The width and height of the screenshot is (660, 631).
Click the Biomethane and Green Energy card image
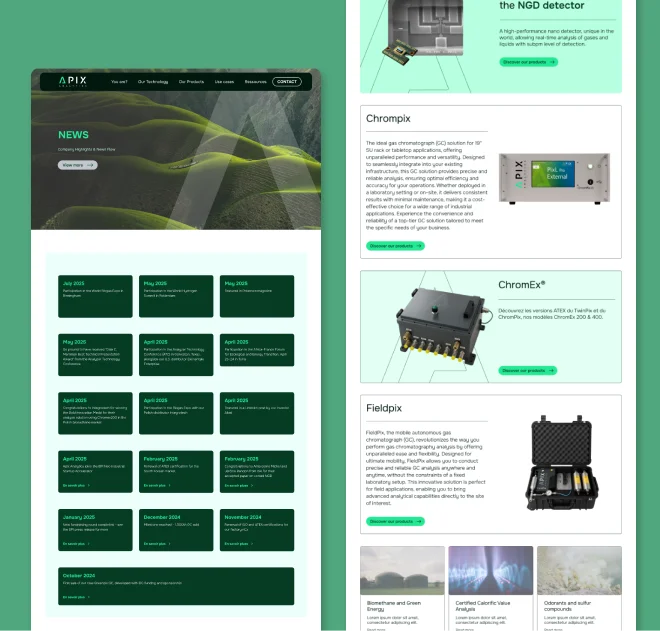(402, 570)
